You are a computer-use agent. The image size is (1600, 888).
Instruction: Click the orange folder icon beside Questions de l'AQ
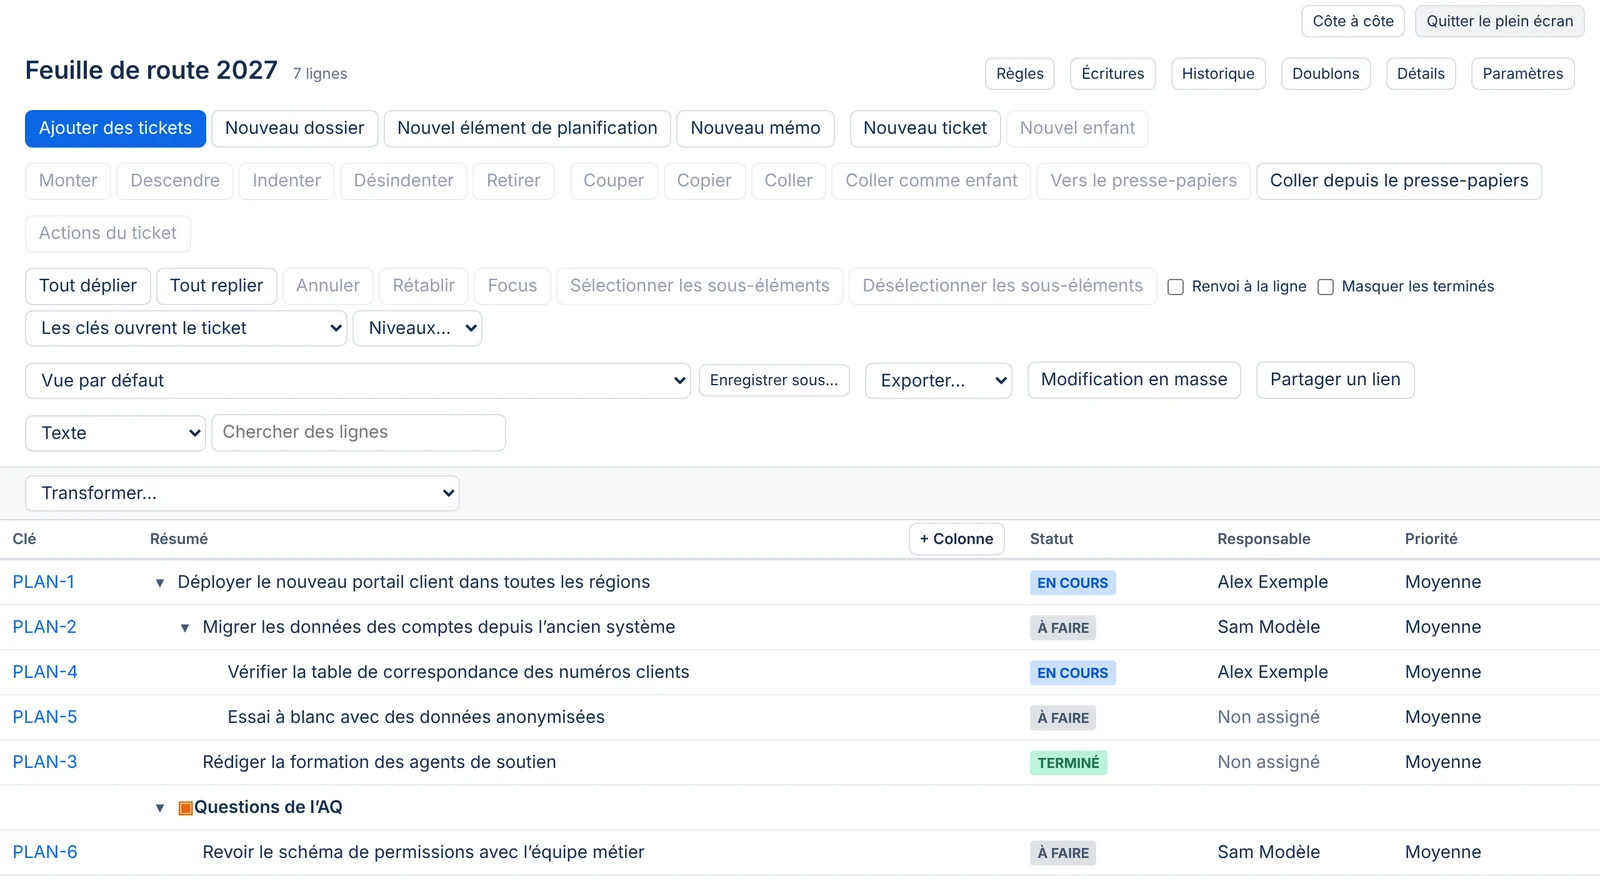(185, 808)
